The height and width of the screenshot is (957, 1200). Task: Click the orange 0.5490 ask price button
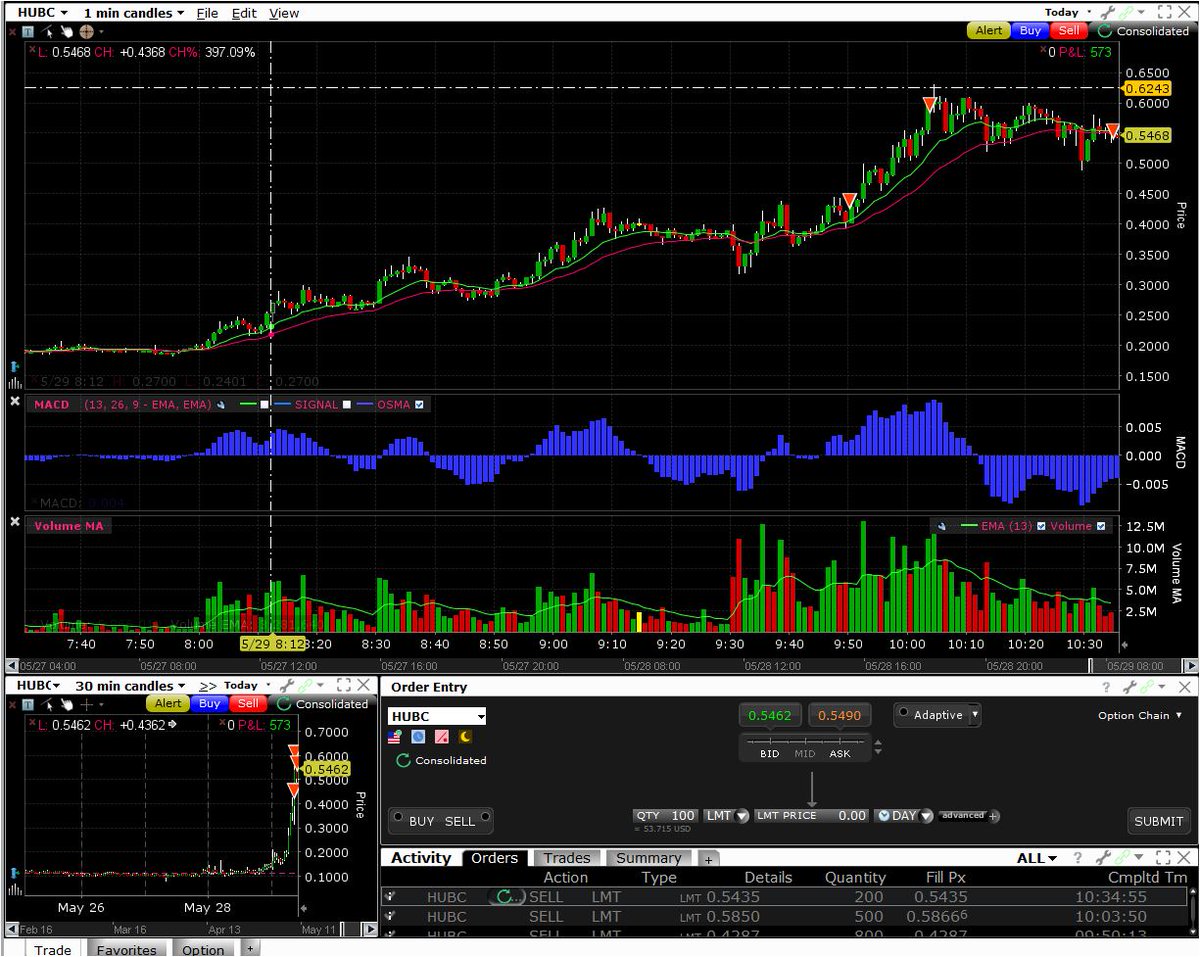(838, 716)
